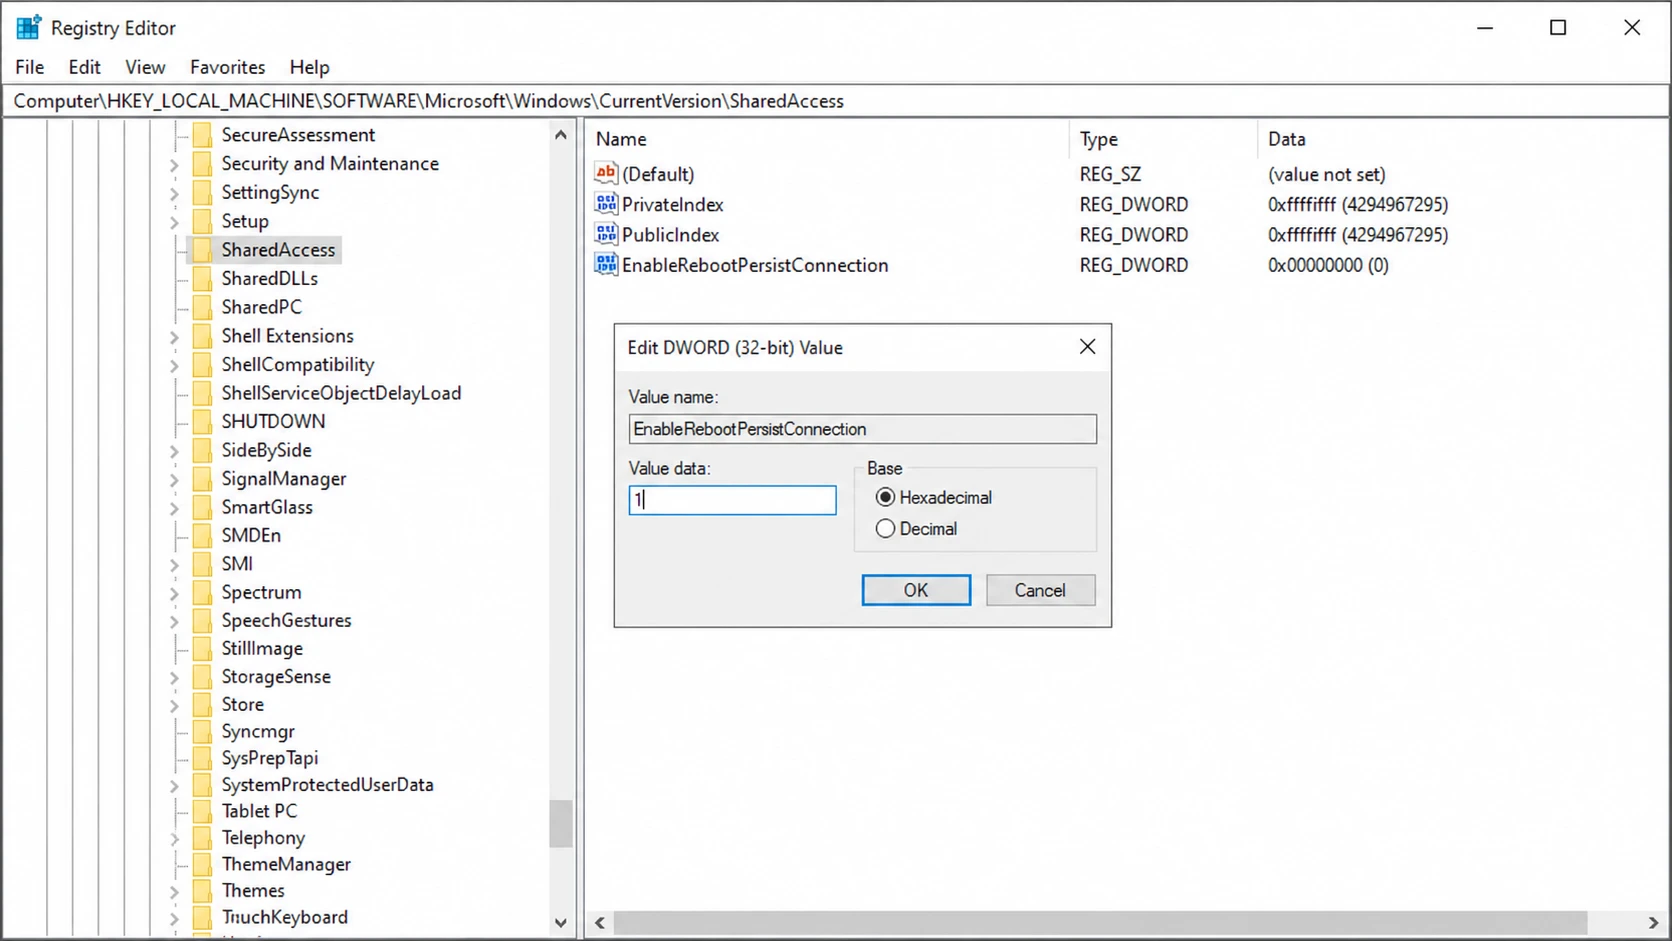Click the SettingSync folder icon

[202, 192]
